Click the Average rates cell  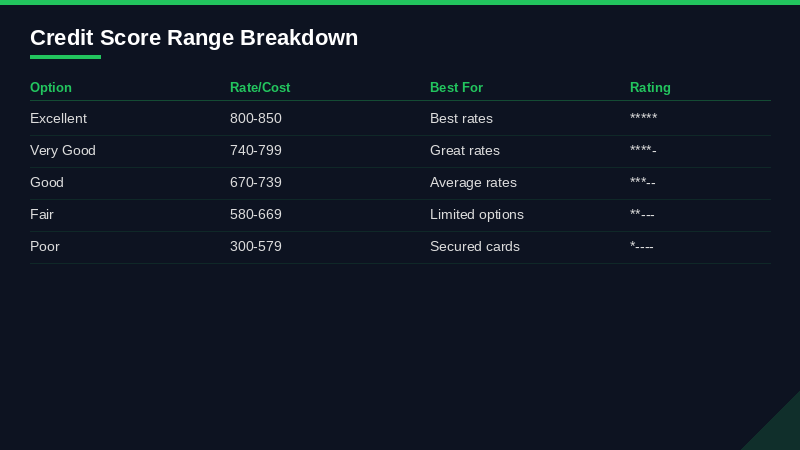pyautogui.click(x=473, y=183)
